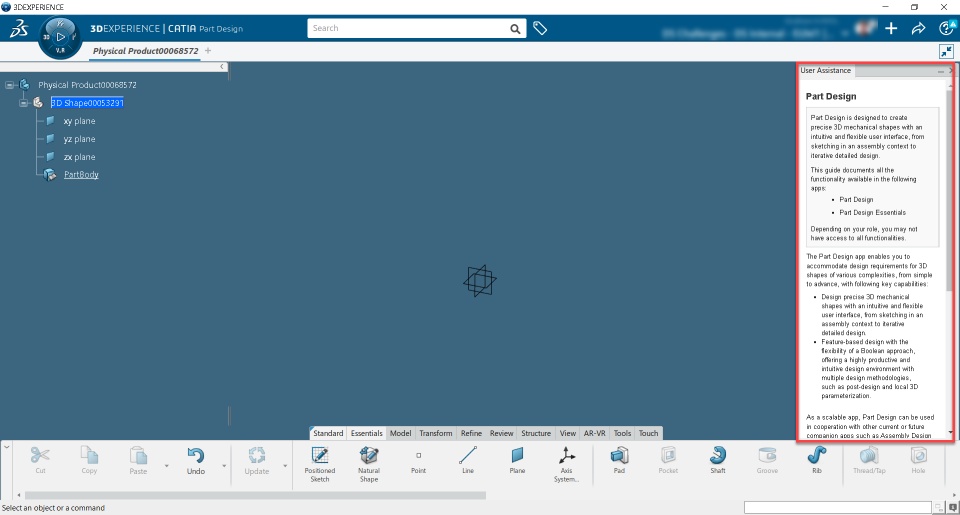Open the Tools tab
Viewport: 960px width, 515px height.
tap(622, 433)
